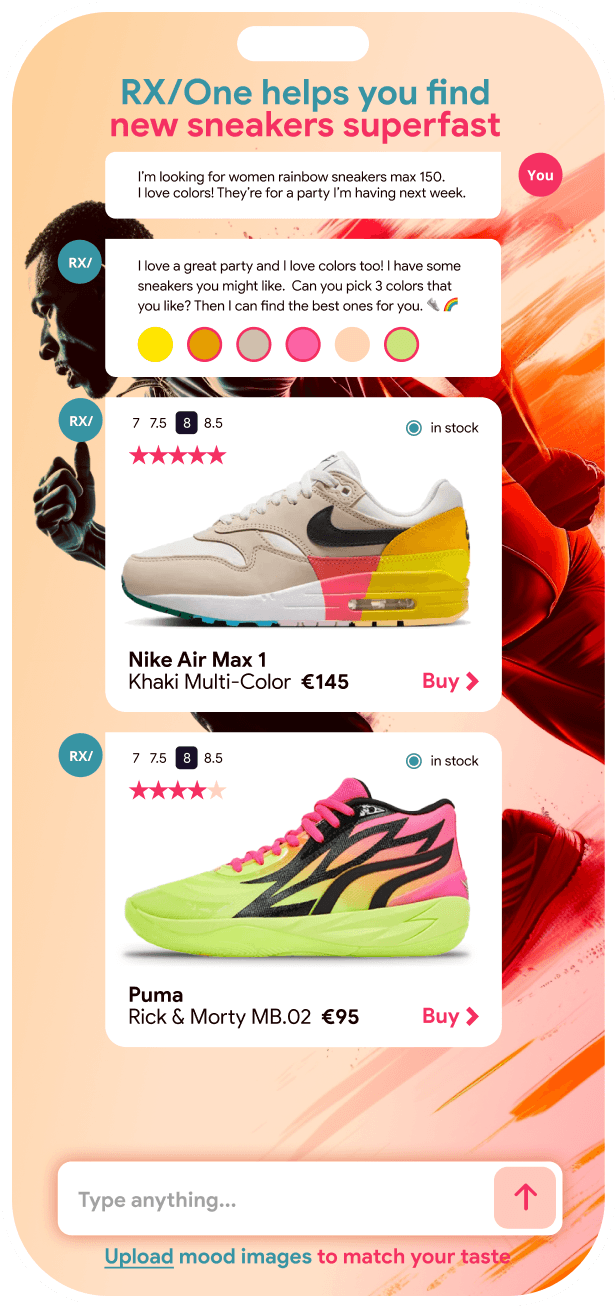Click RX/ avatar next to Nike card
The image size is (615, 1306).
[x=80, y=421]
